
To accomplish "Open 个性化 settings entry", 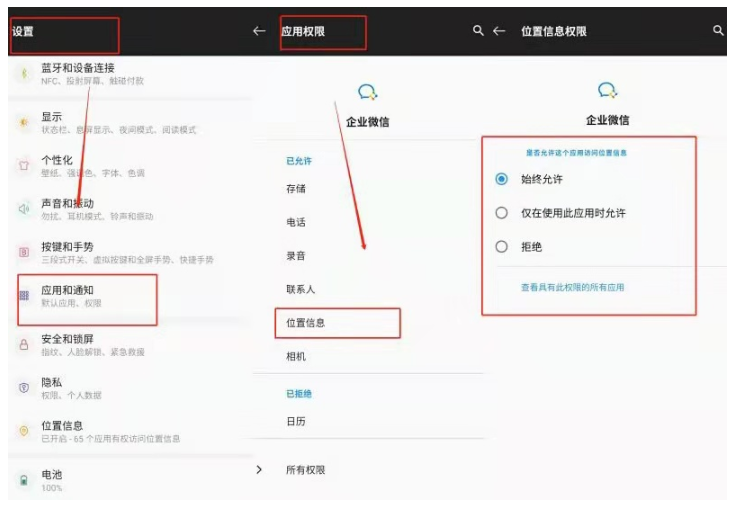I will 131,166.
